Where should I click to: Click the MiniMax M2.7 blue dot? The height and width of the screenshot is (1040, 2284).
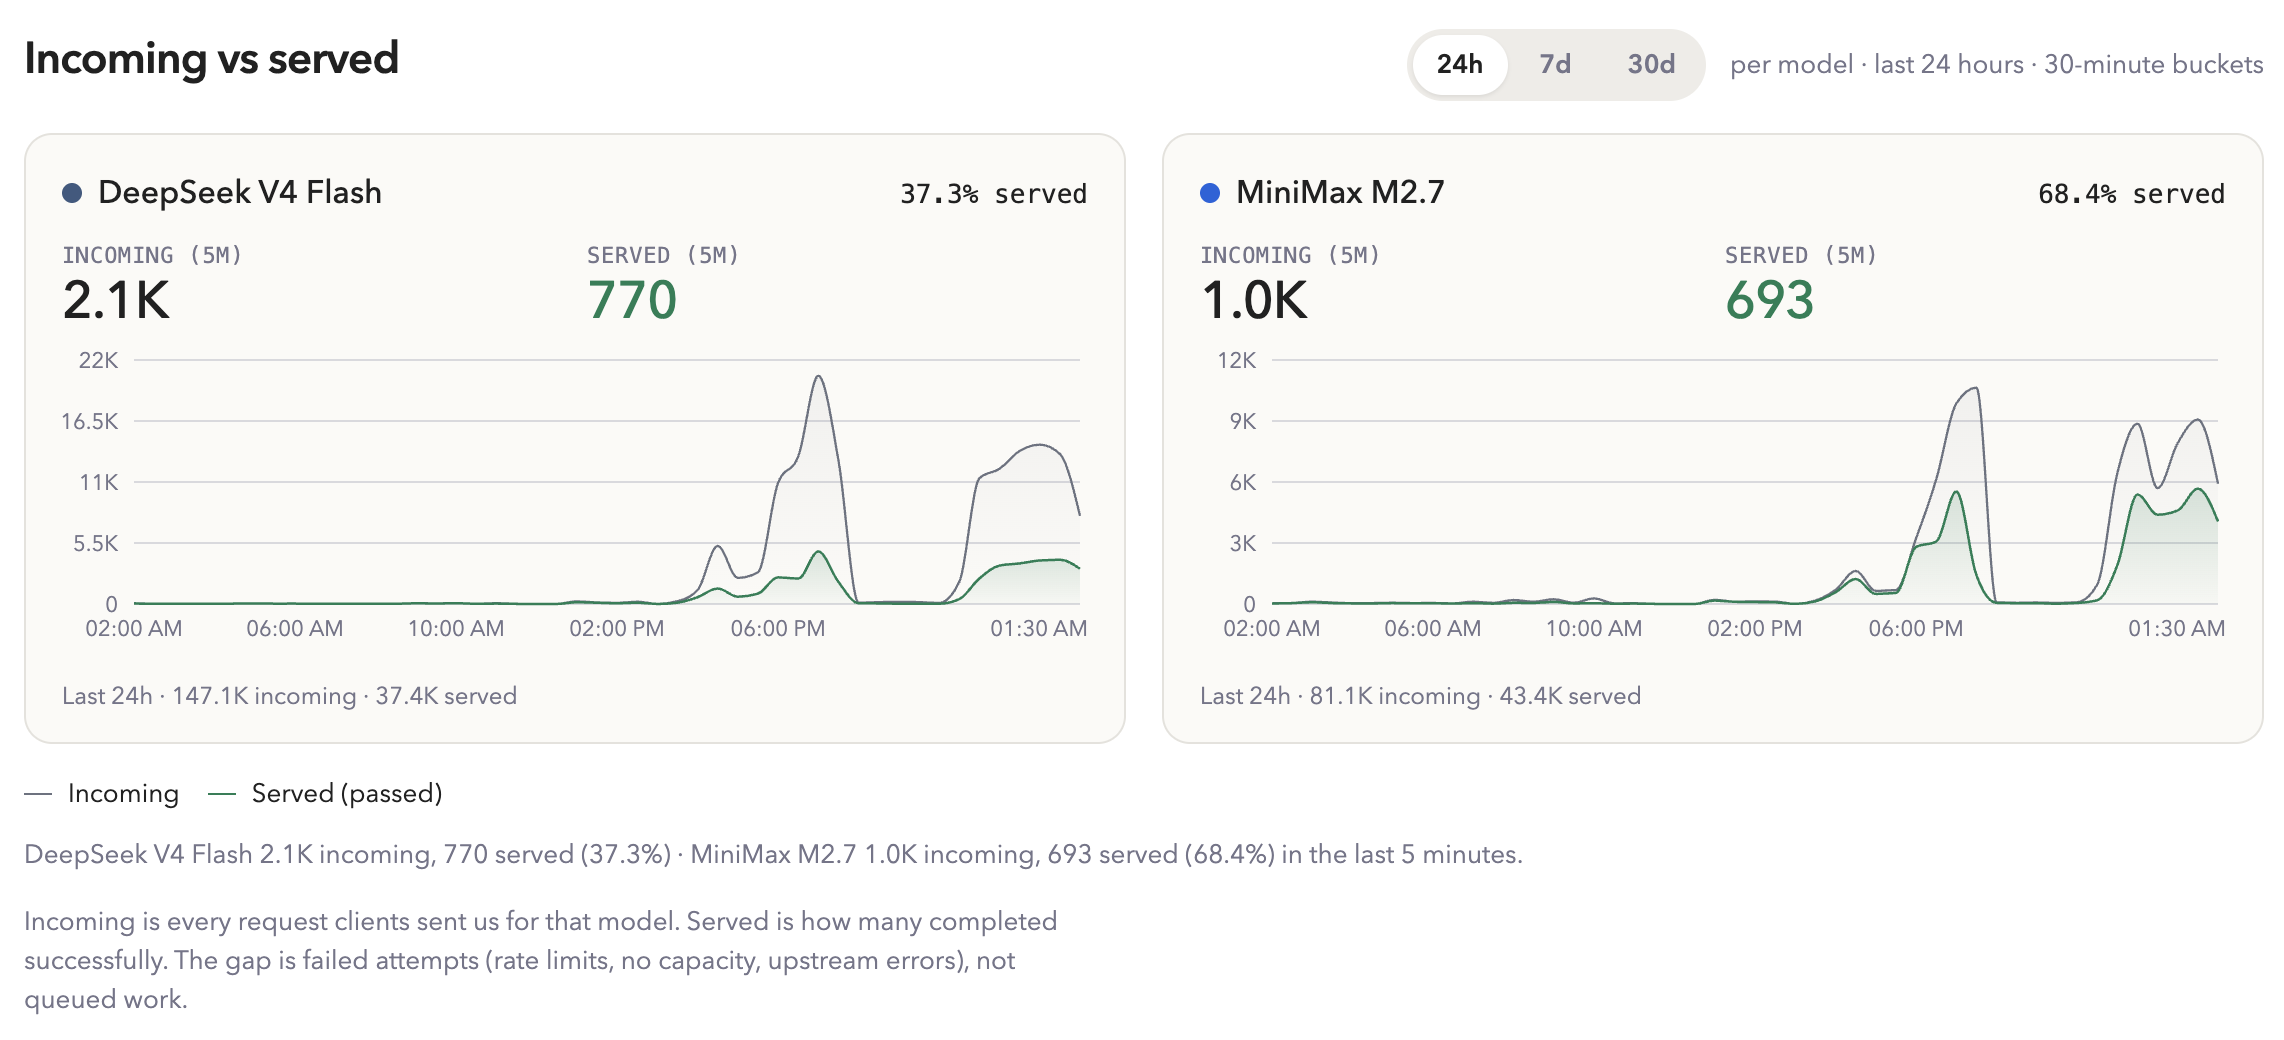[x=1210, y=193]
